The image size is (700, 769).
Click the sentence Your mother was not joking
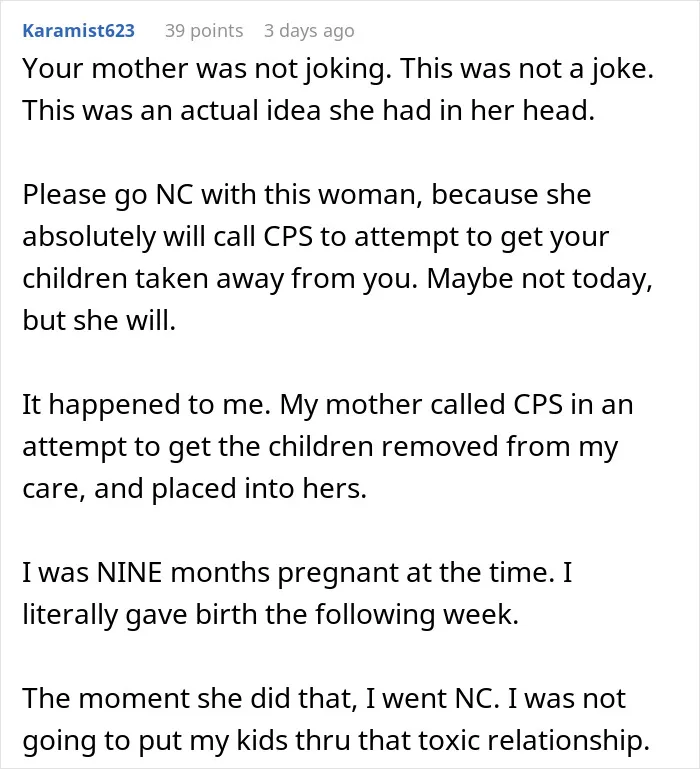[207, 69]
